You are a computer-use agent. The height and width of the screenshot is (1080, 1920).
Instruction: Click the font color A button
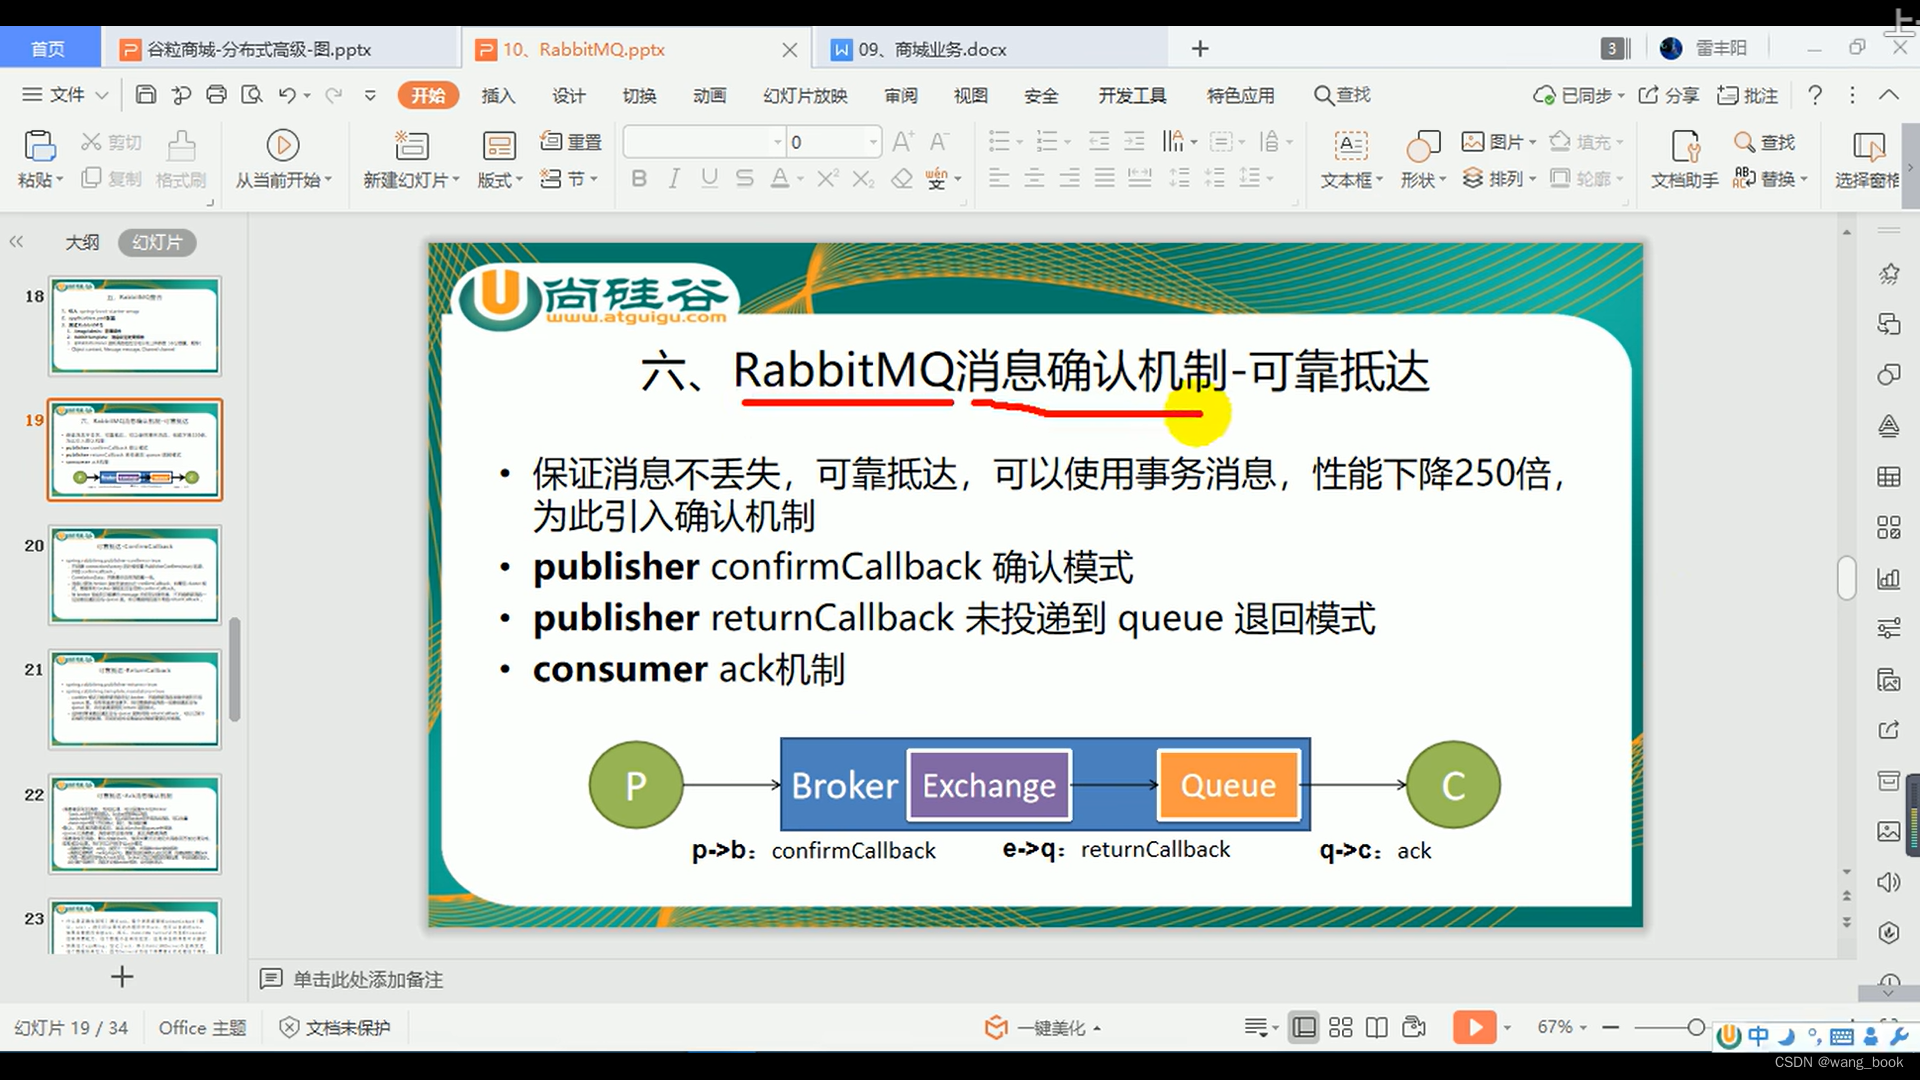click(781, 179)
